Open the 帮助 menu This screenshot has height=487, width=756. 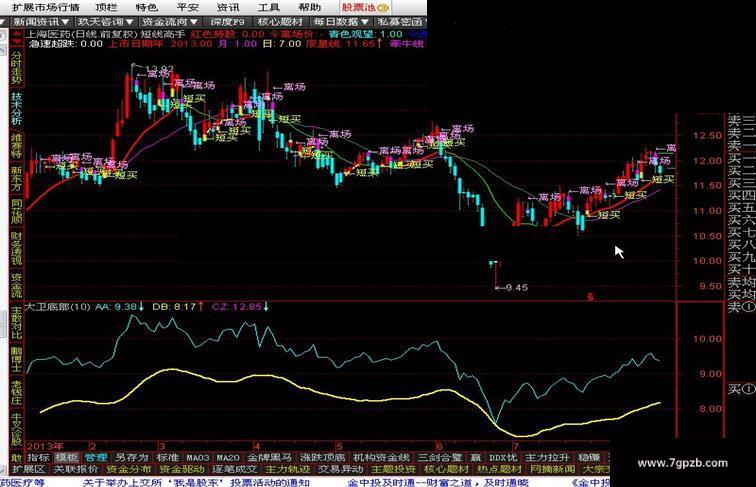point(310,7)
